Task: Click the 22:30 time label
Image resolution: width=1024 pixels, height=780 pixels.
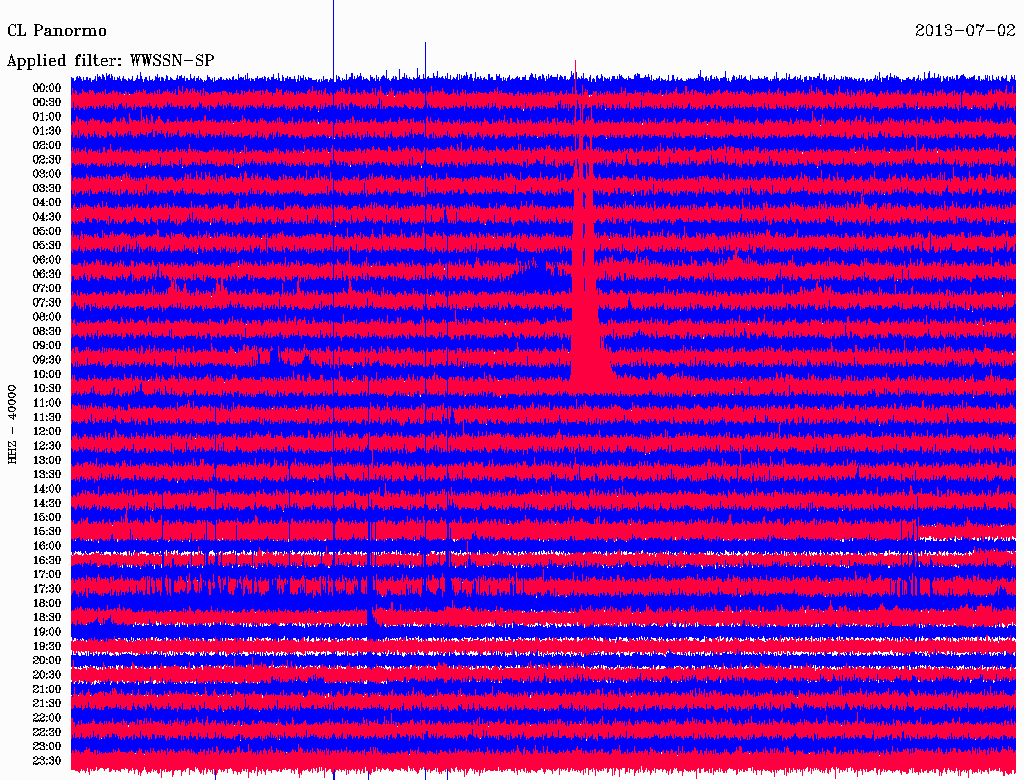Action: (46, 732)
